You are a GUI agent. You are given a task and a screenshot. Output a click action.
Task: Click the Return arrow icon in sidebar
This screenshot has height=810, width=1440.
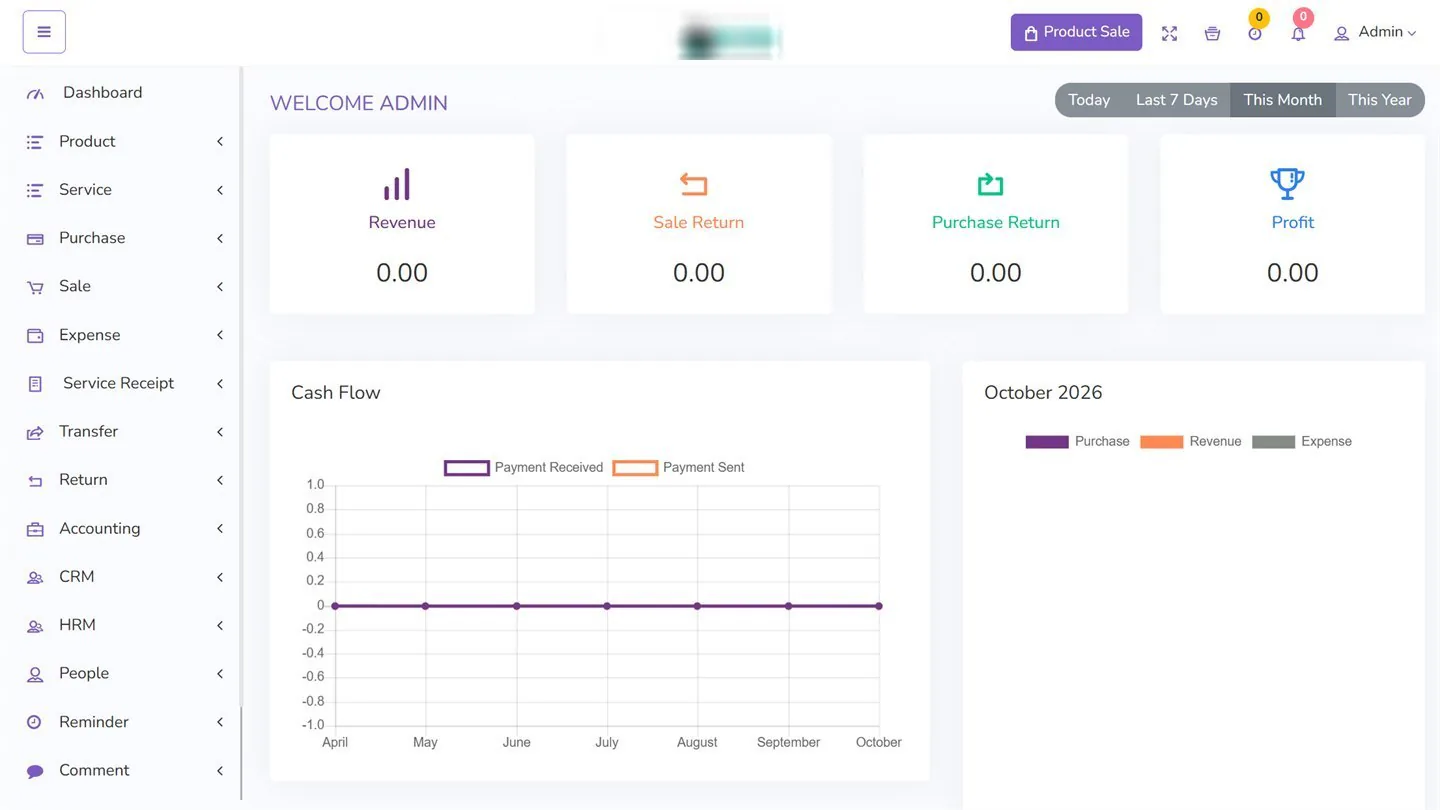(35, 481)
